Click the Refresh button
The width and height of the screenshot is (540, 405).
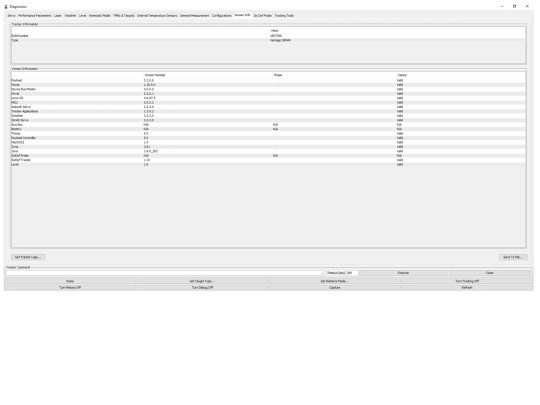pos(467,288)
